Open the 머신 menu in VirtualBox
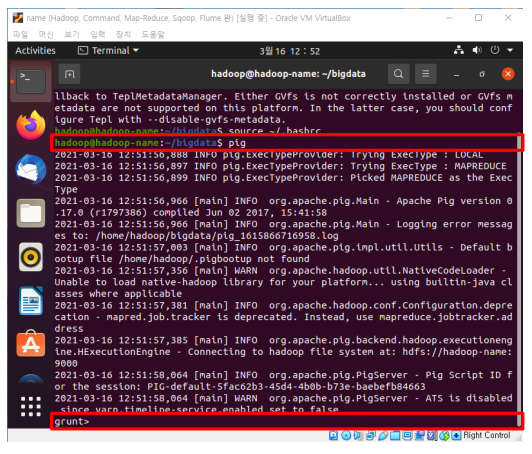This screenshot has width=532, height=454. tap(46, 34)
